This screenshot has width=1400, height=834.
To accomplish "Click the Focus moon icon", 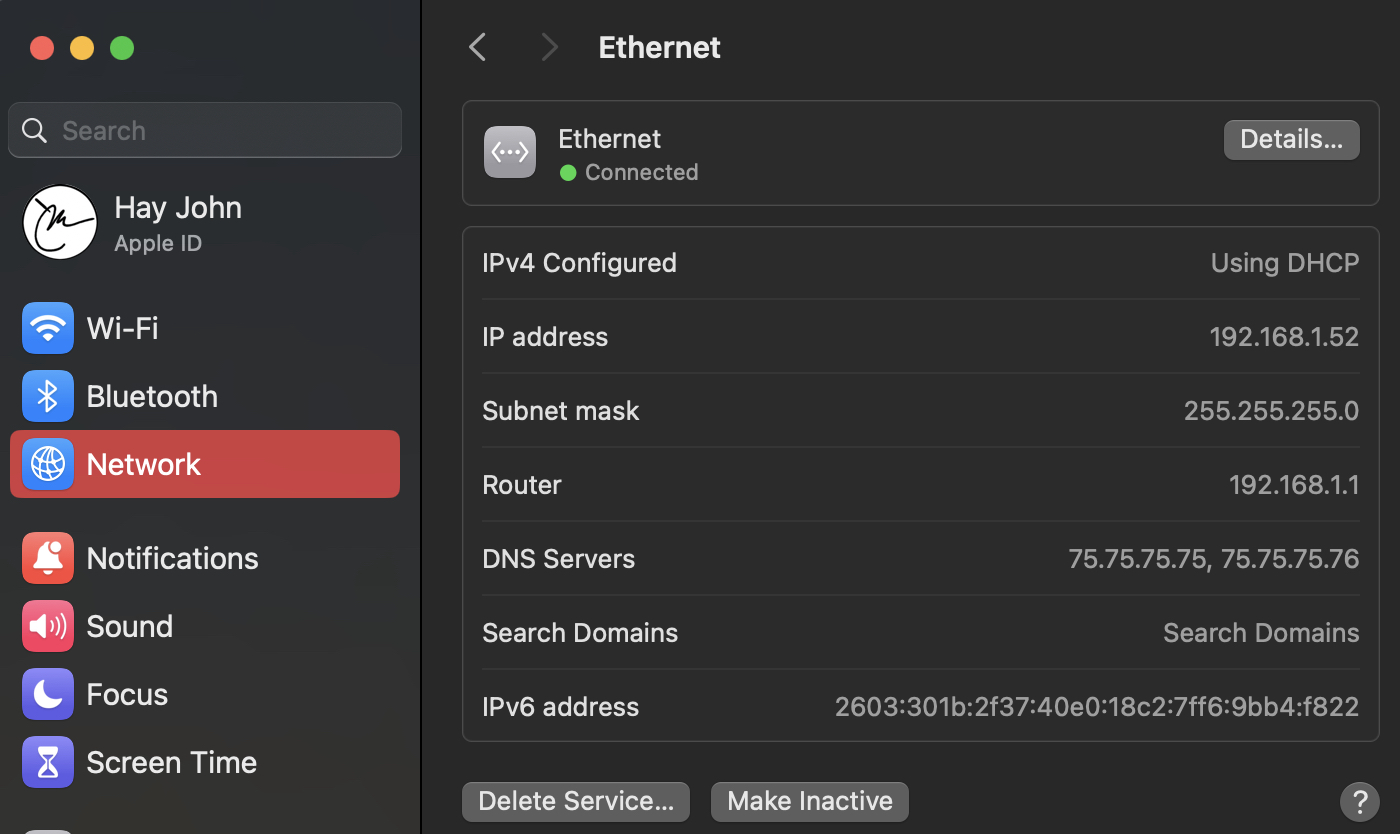I will (48, 694).
